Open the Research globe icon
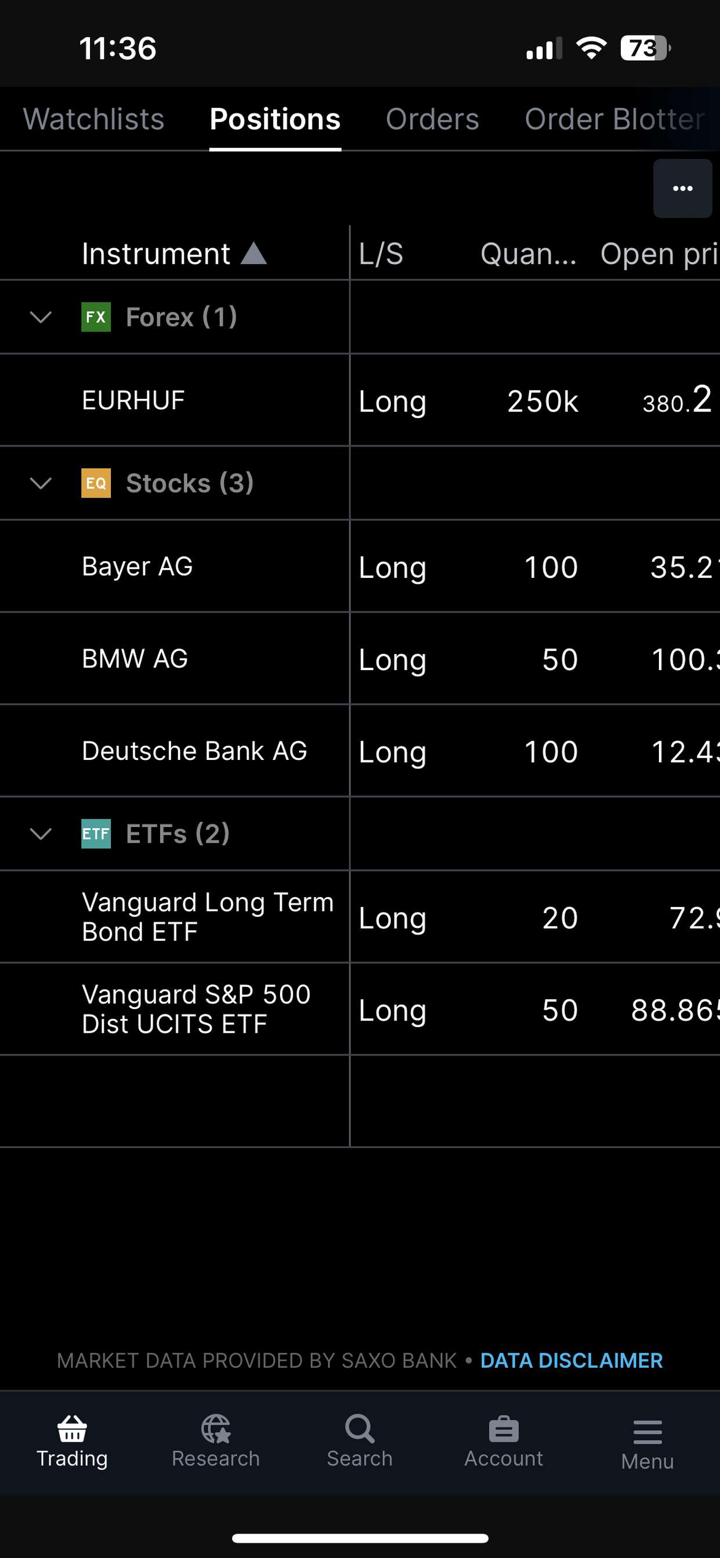This screenshot has height=1558, width=720. [216, 1429]
